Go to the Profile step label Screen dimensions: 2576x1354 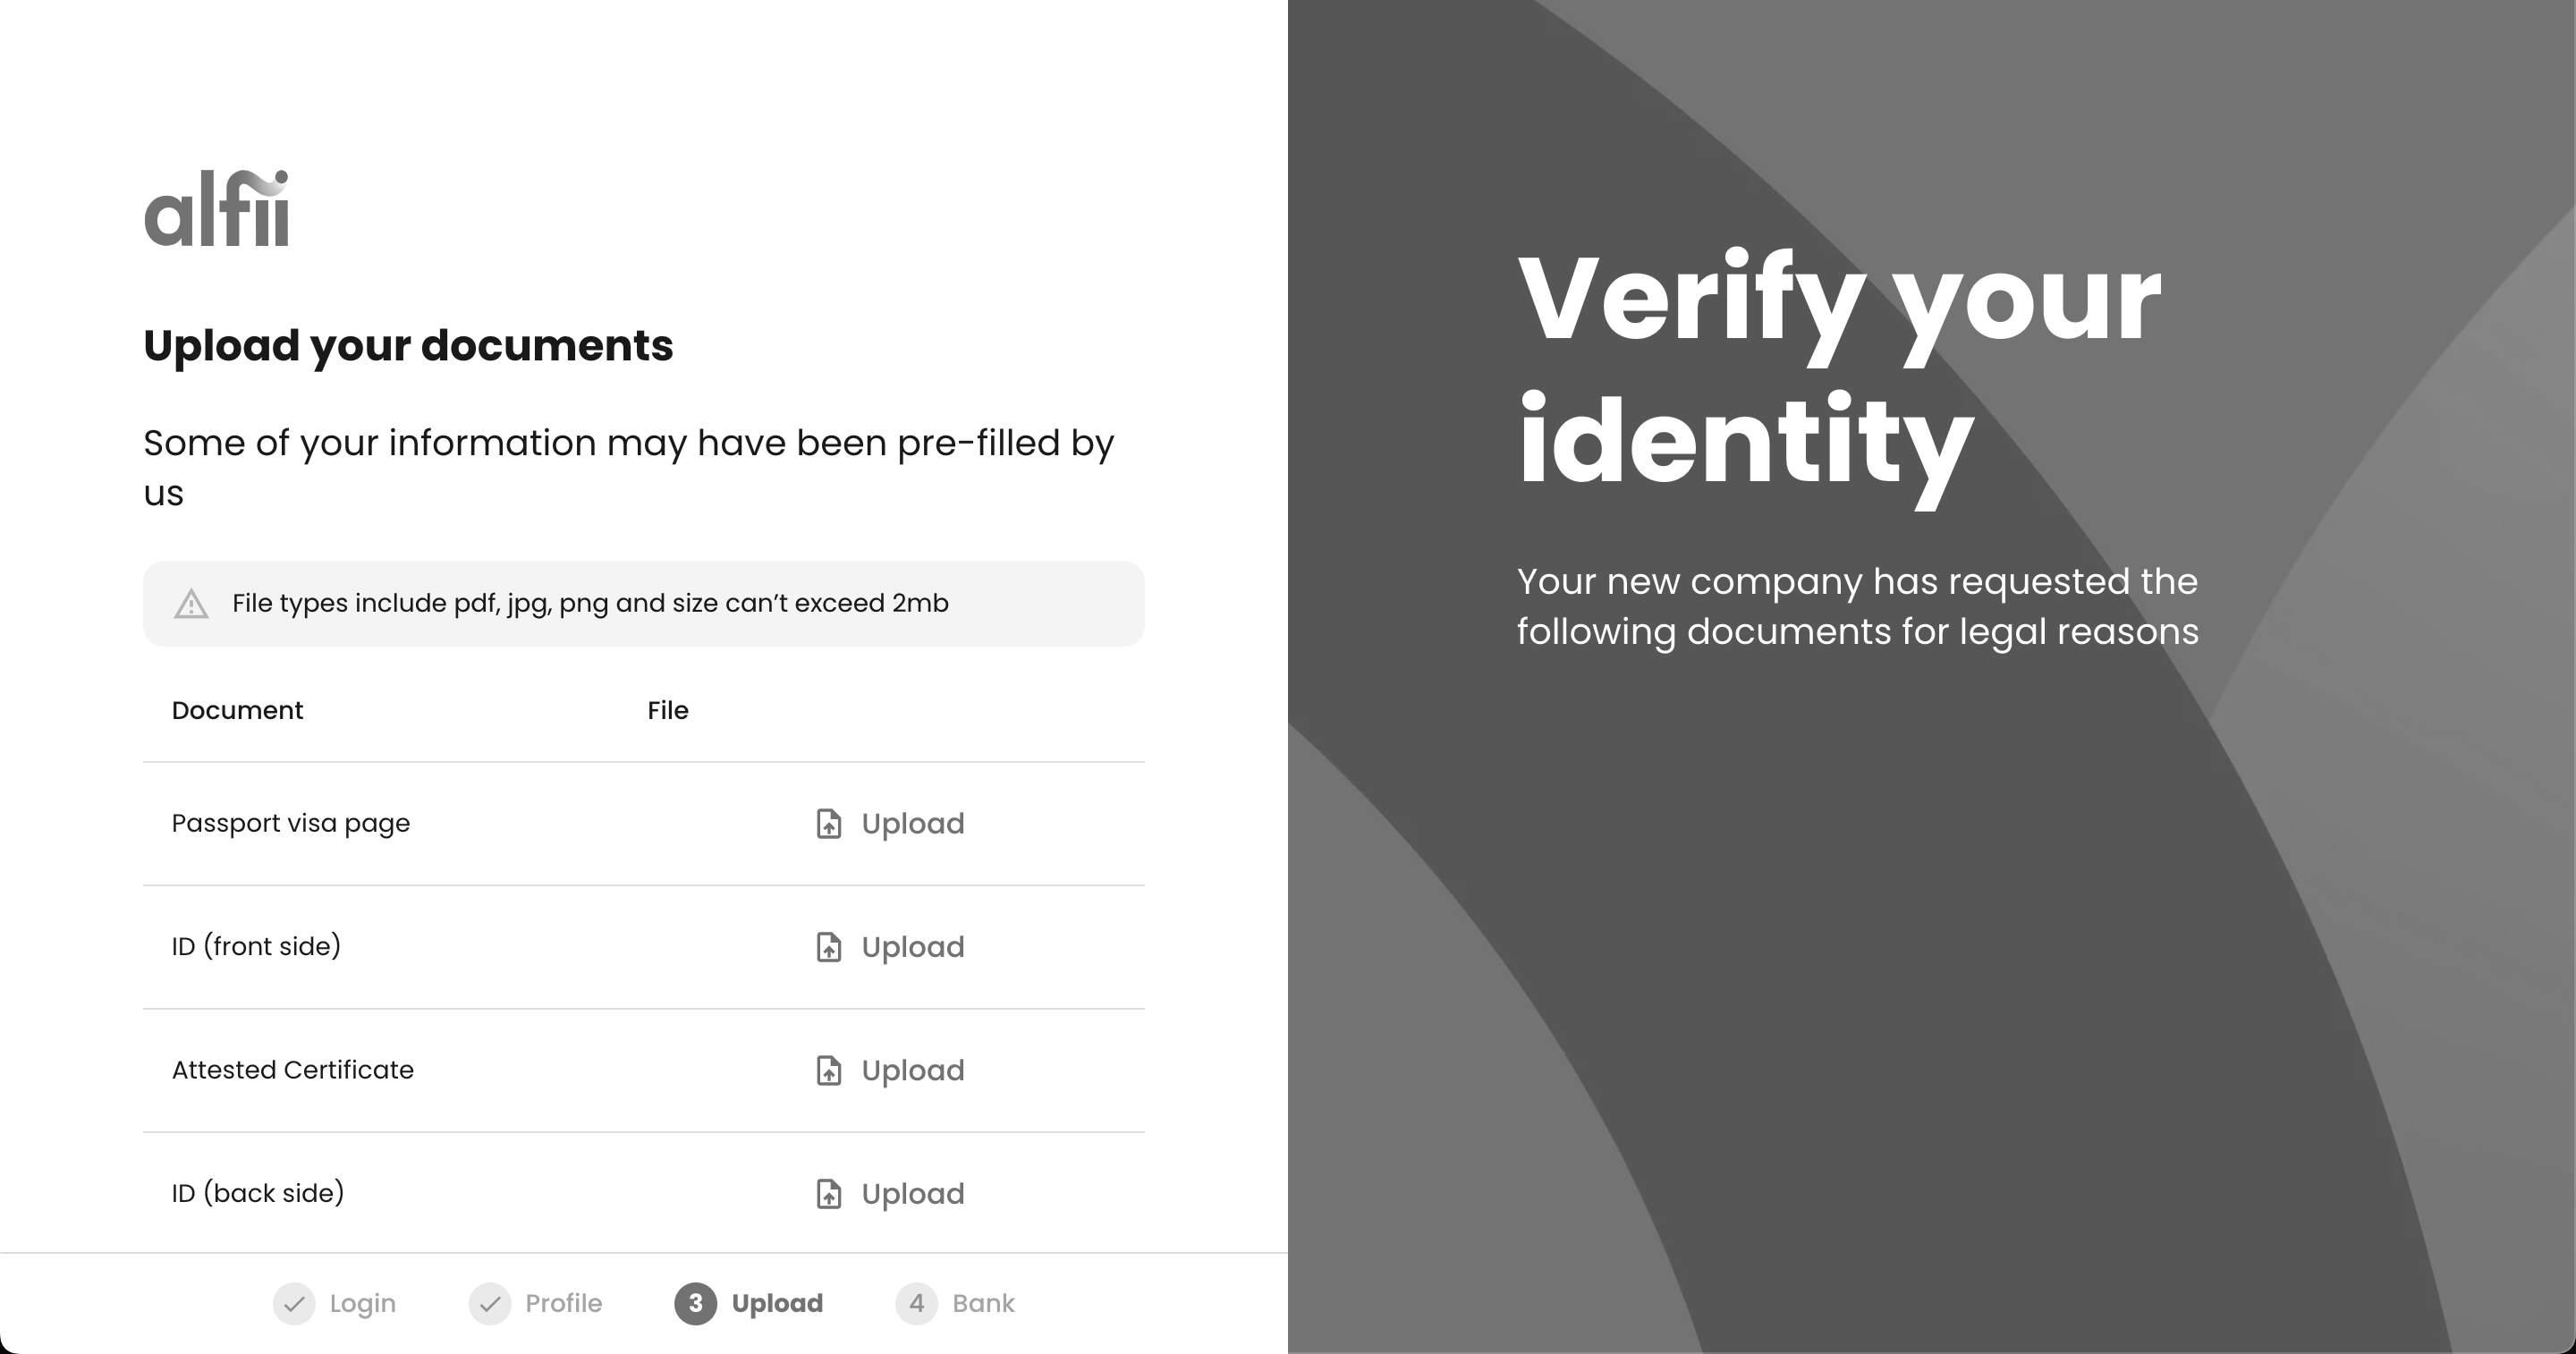coord(564,1304)
